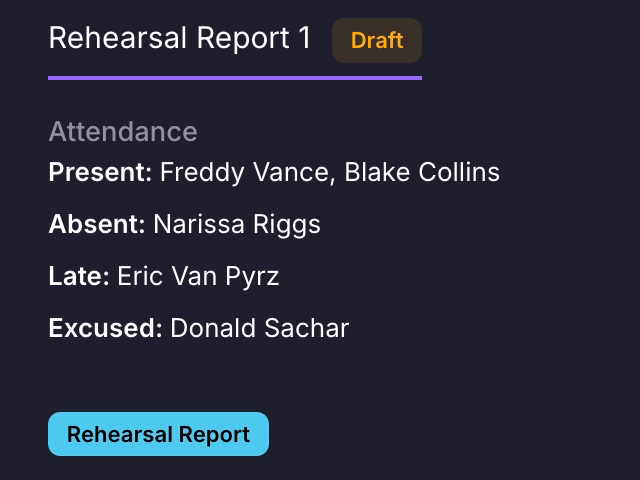Select the surname Sachar
640x480 pixels.
(307, 328)
